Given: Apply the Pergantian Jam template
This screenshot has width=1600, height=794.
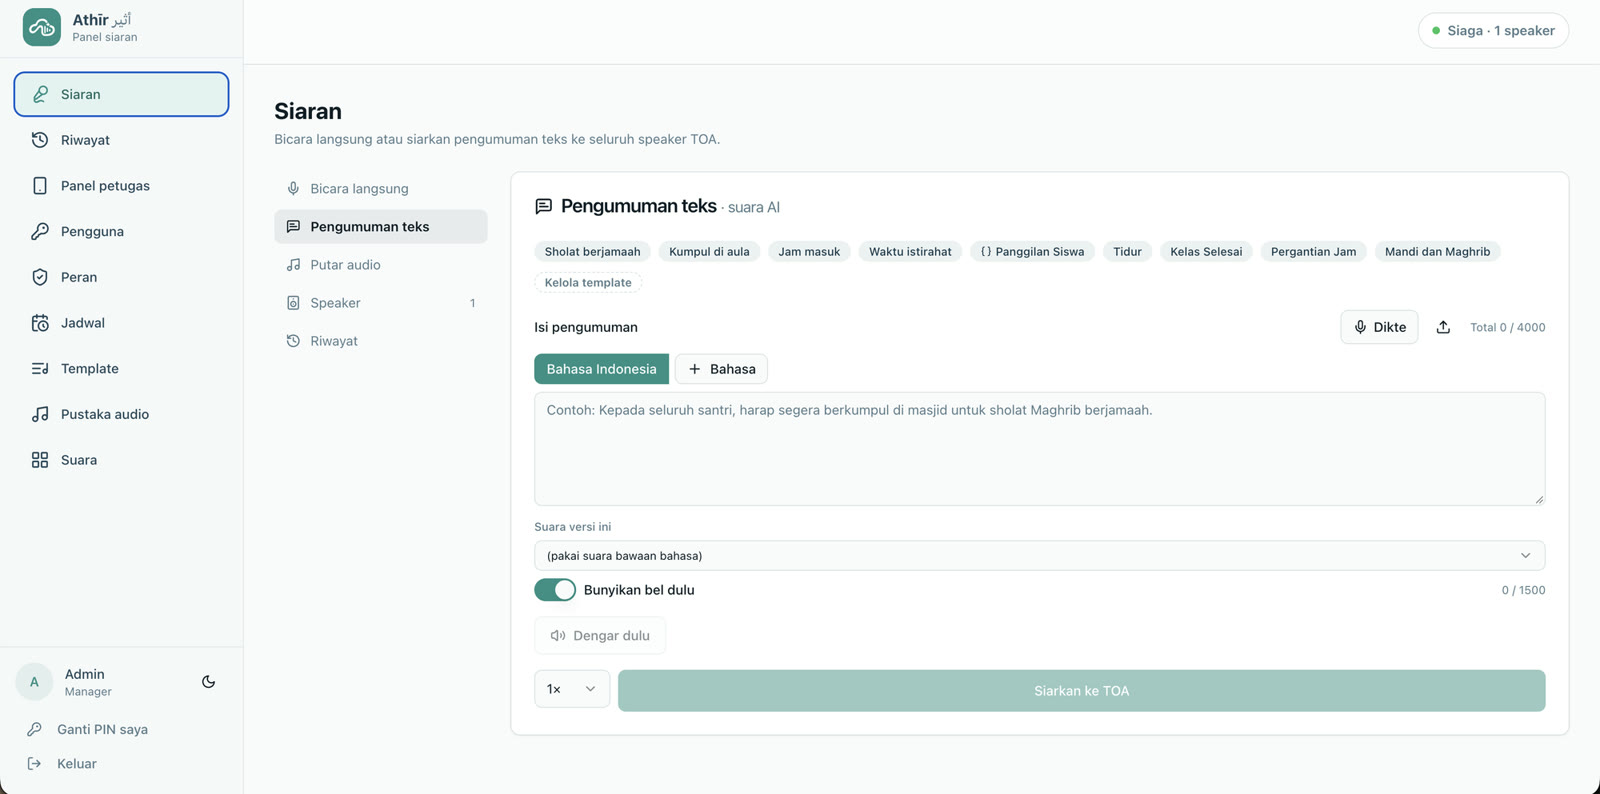Looking at the screenshot, I should pyautogui.click(x=1313, y=252).
